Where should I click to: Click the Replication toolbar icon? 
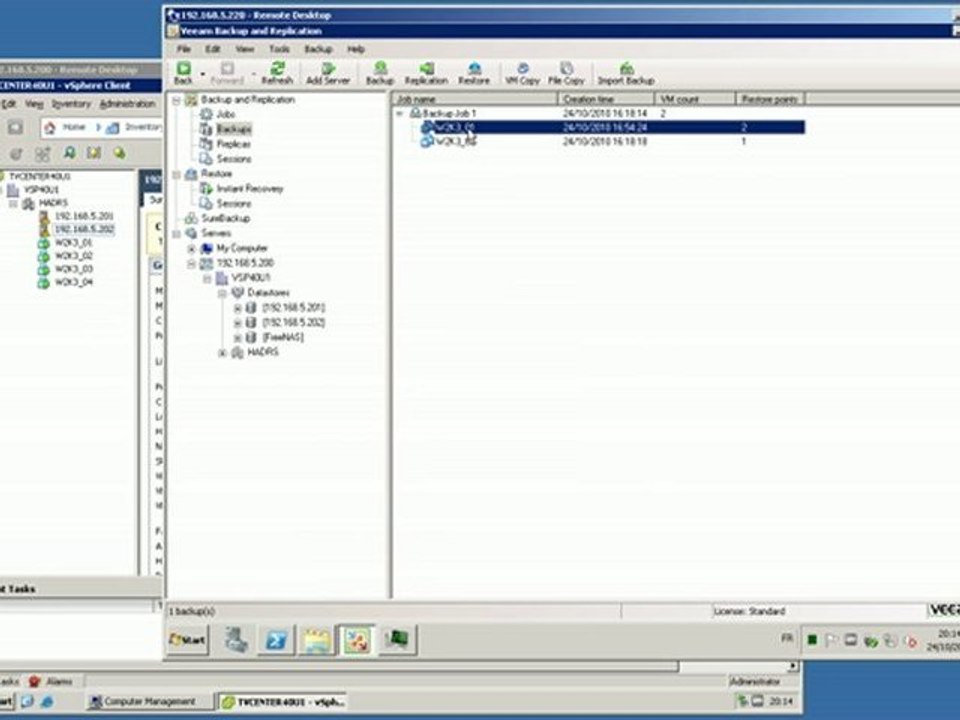[x=426, y=73]
